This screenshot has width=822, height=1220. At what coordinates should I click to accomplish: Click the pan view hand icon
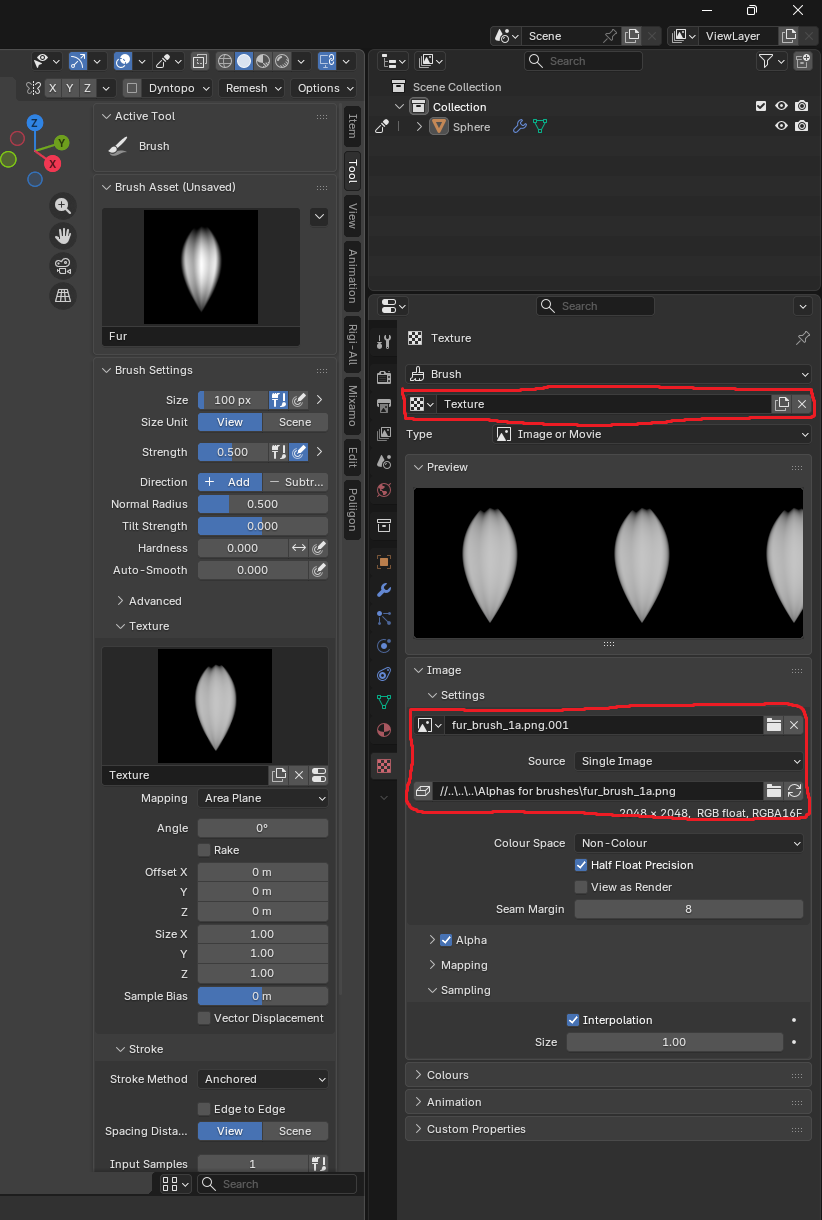63,236
